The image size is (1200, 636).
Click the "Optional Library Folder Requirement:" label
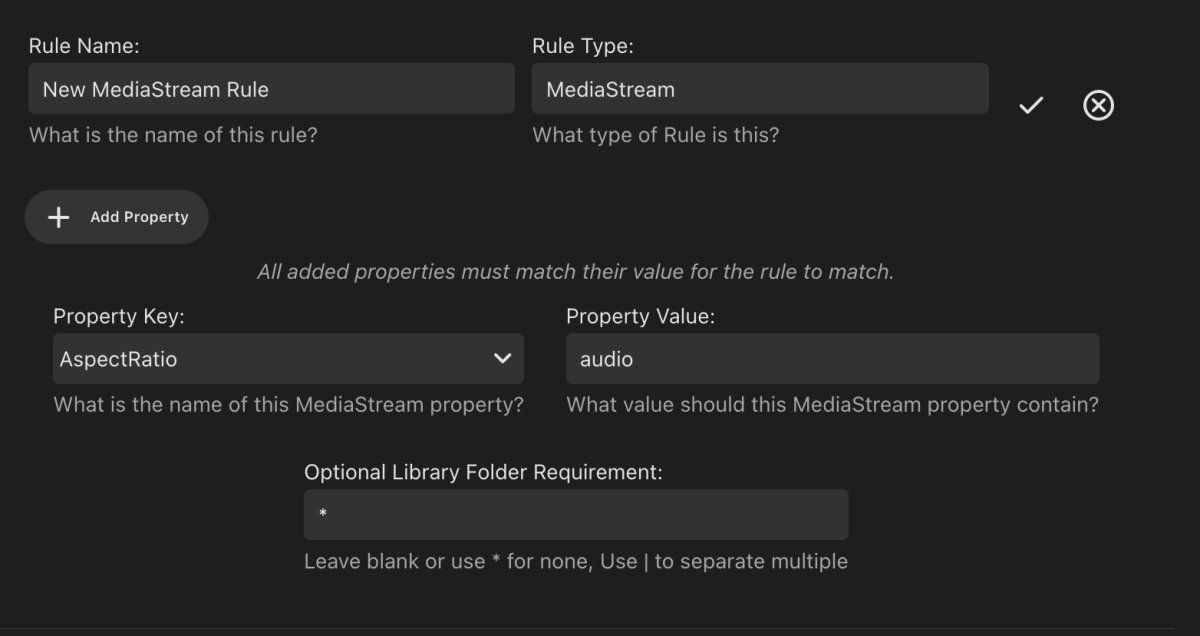click(x=483, y=472)
